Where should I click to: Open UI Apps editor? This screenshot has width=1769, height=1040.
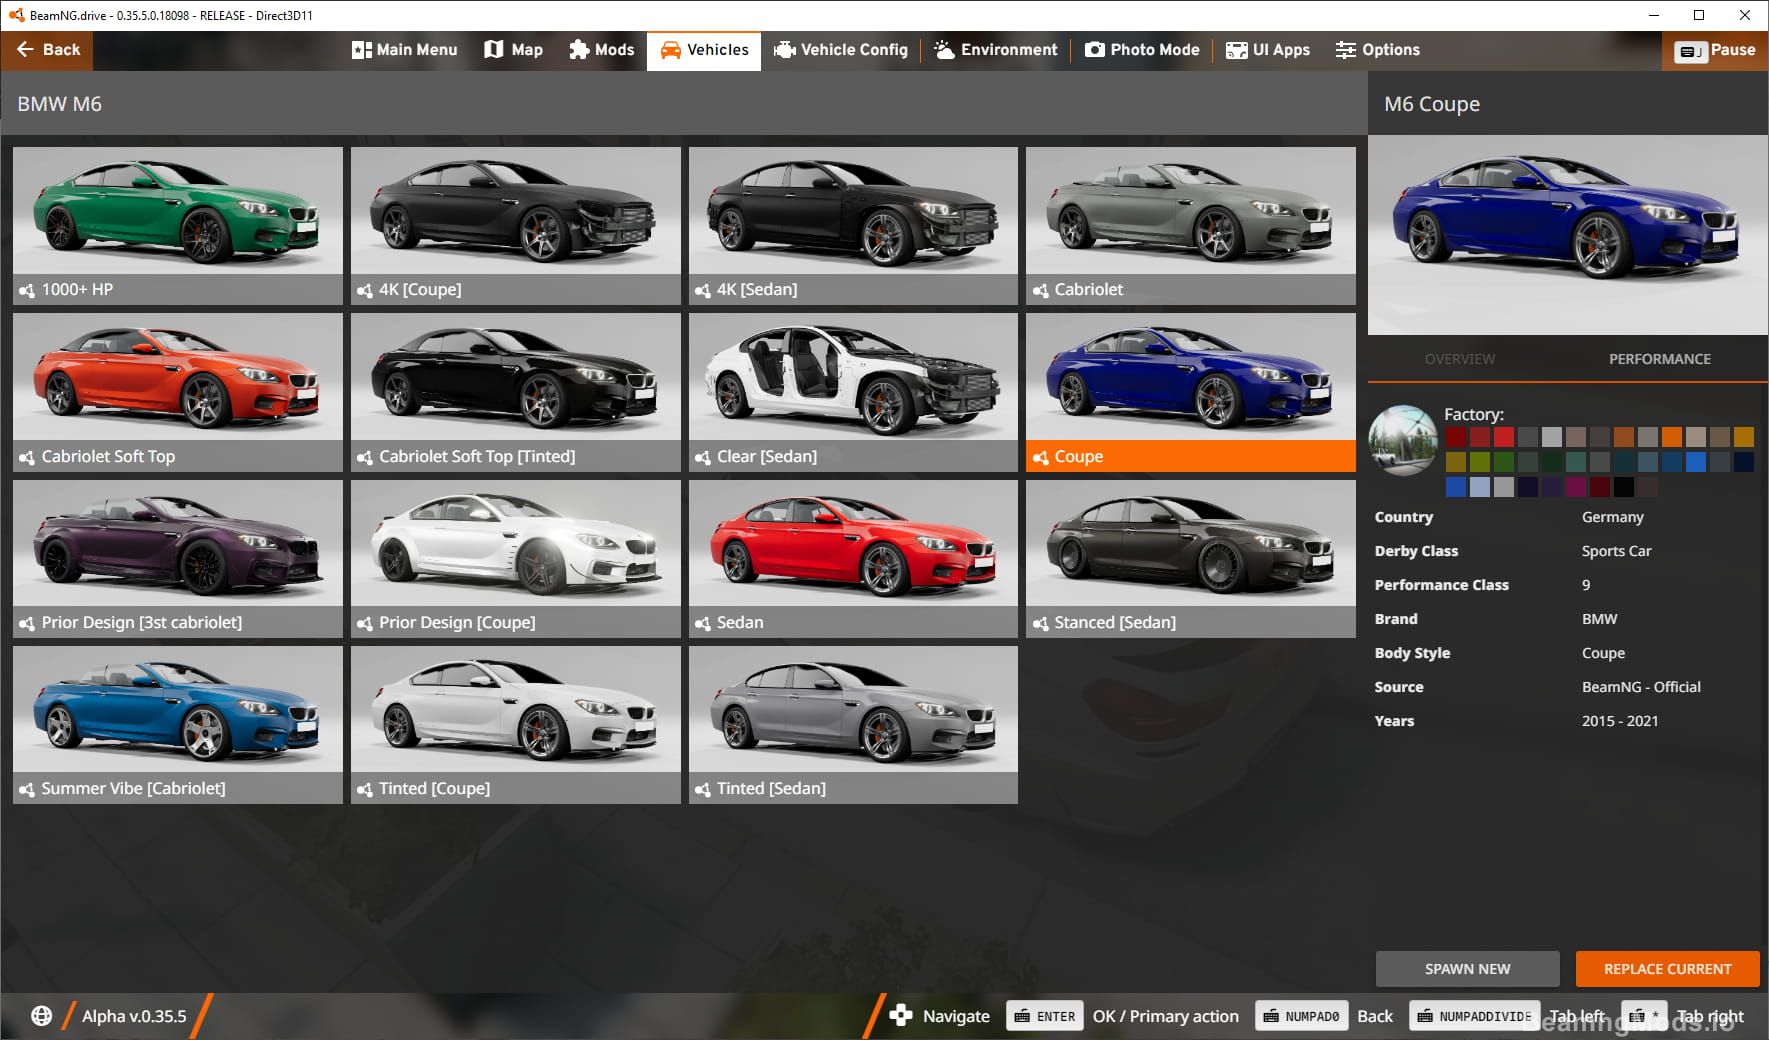1268,50
